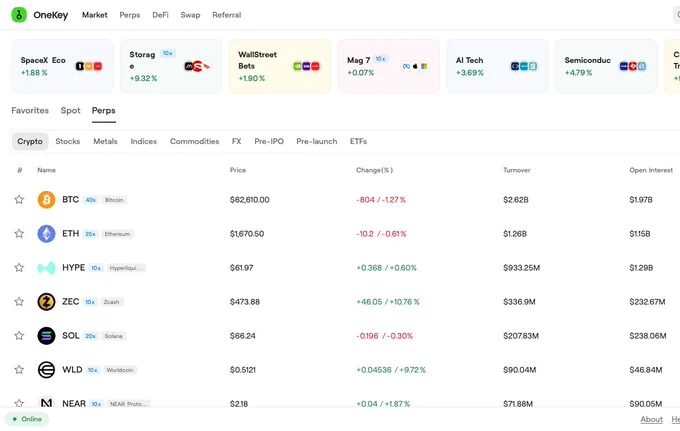Click the Hyperliquid teal logo icon
The image size is (680, 431).
click(x=46, y=268)
